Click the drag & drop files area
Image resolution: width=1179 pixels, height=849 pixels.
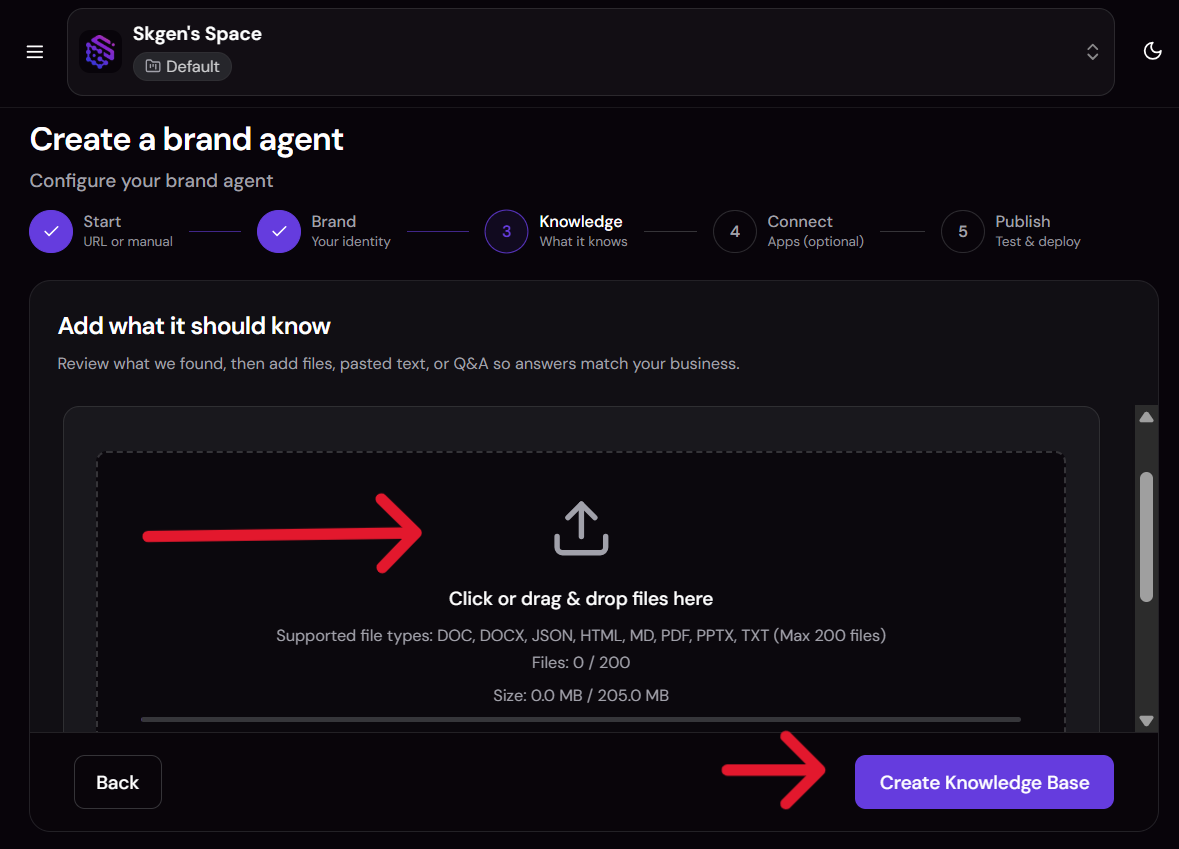click(x=581, y=592)
